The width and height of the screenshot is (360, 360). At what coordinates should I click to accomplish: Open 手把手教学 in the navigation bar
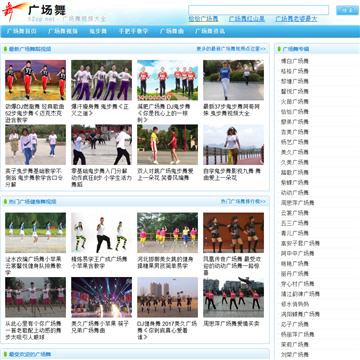pos(133,31)
